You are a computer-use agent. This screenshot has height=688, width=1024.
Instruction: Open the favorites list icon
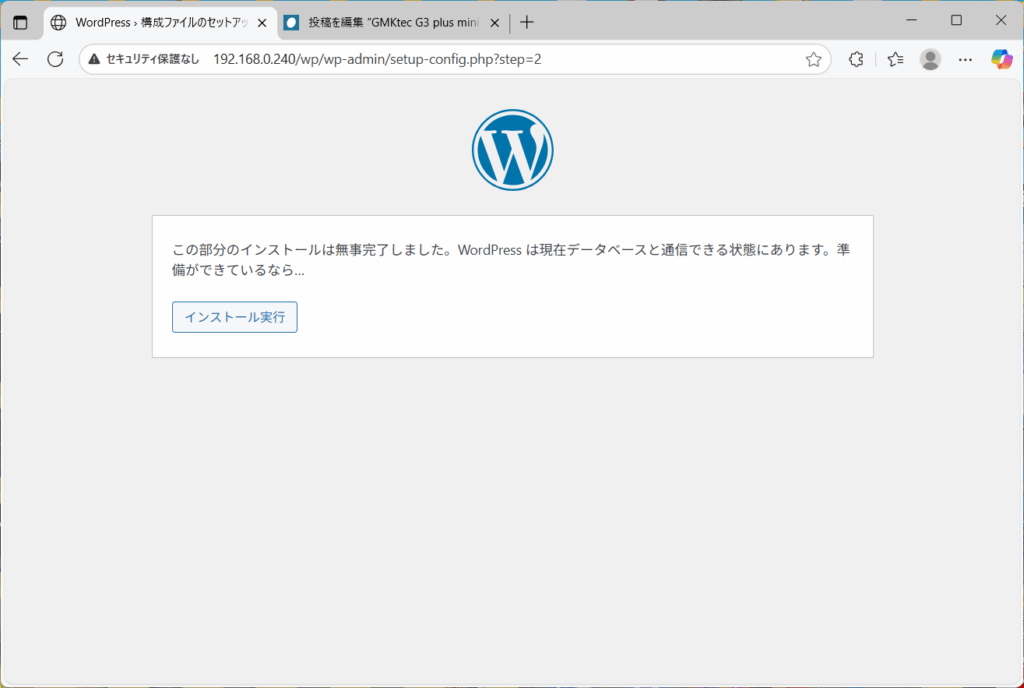click(x=895, y=59)
